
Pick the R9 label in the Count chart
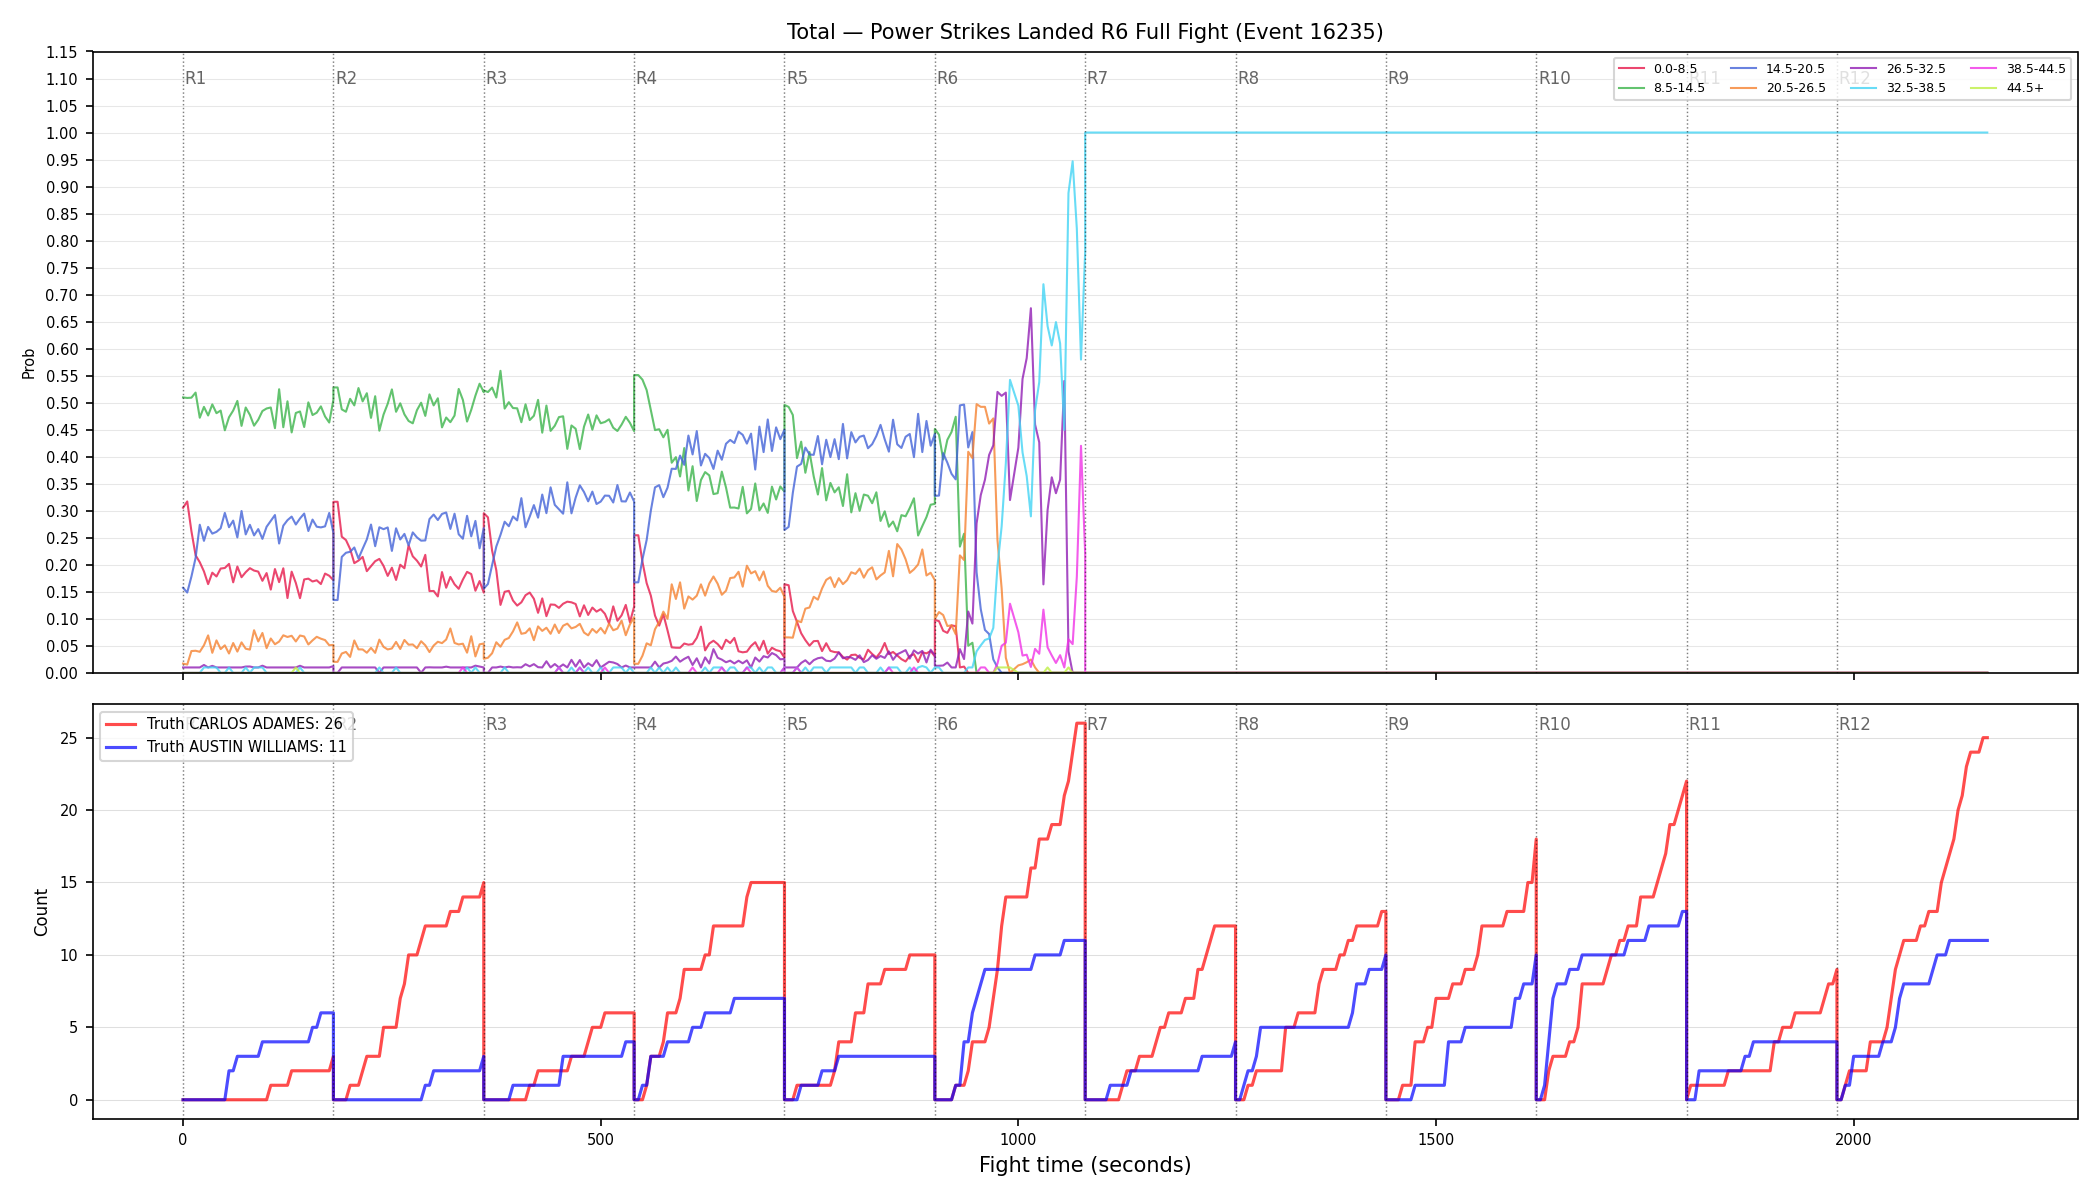(x=1398, y=724)
